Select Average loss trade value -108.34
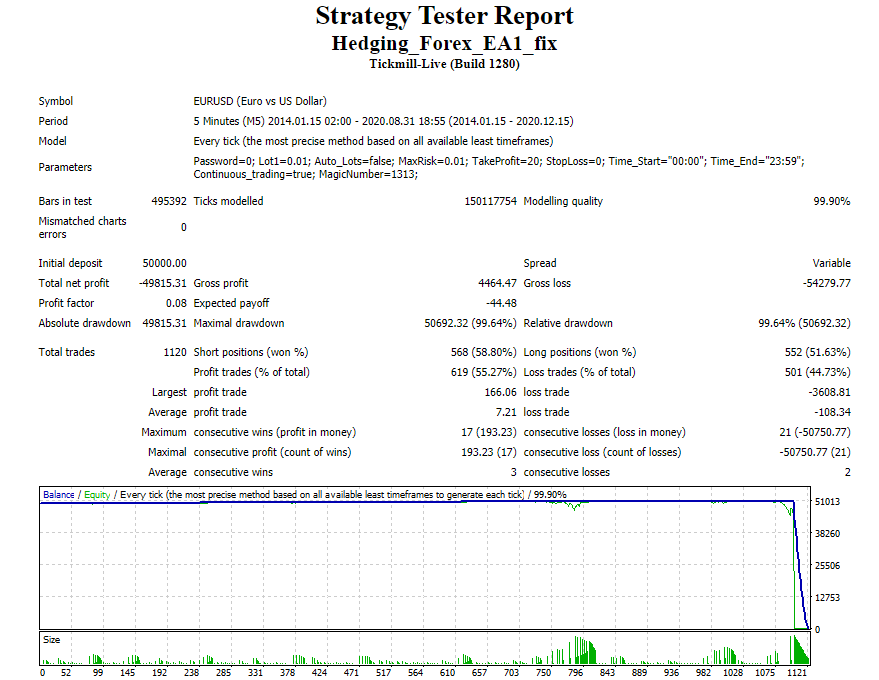This screenshot has width=879, height=680. coord(831,413)
